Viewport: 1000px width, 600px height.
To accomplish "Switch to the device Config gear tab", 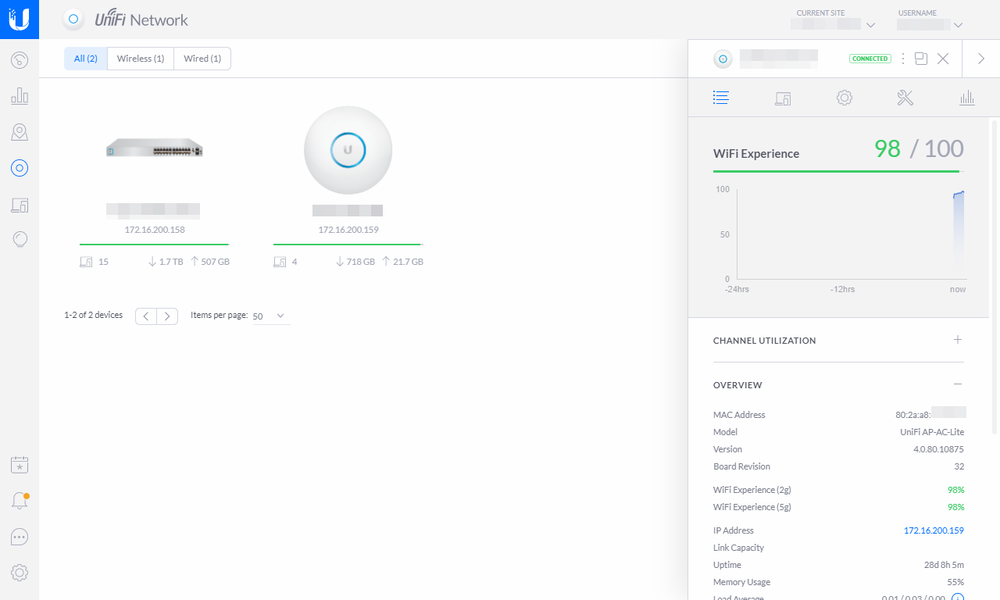I will point(844,97).
